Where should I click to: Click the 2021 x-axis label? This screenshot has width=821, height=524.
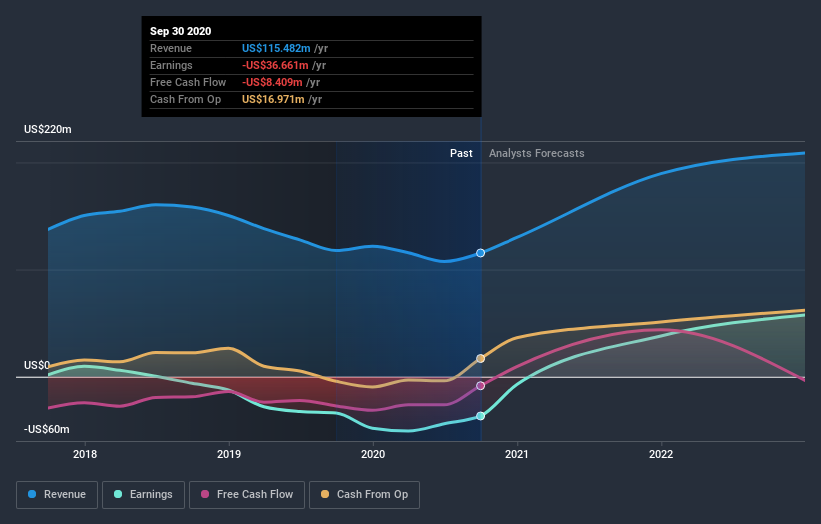517,454
